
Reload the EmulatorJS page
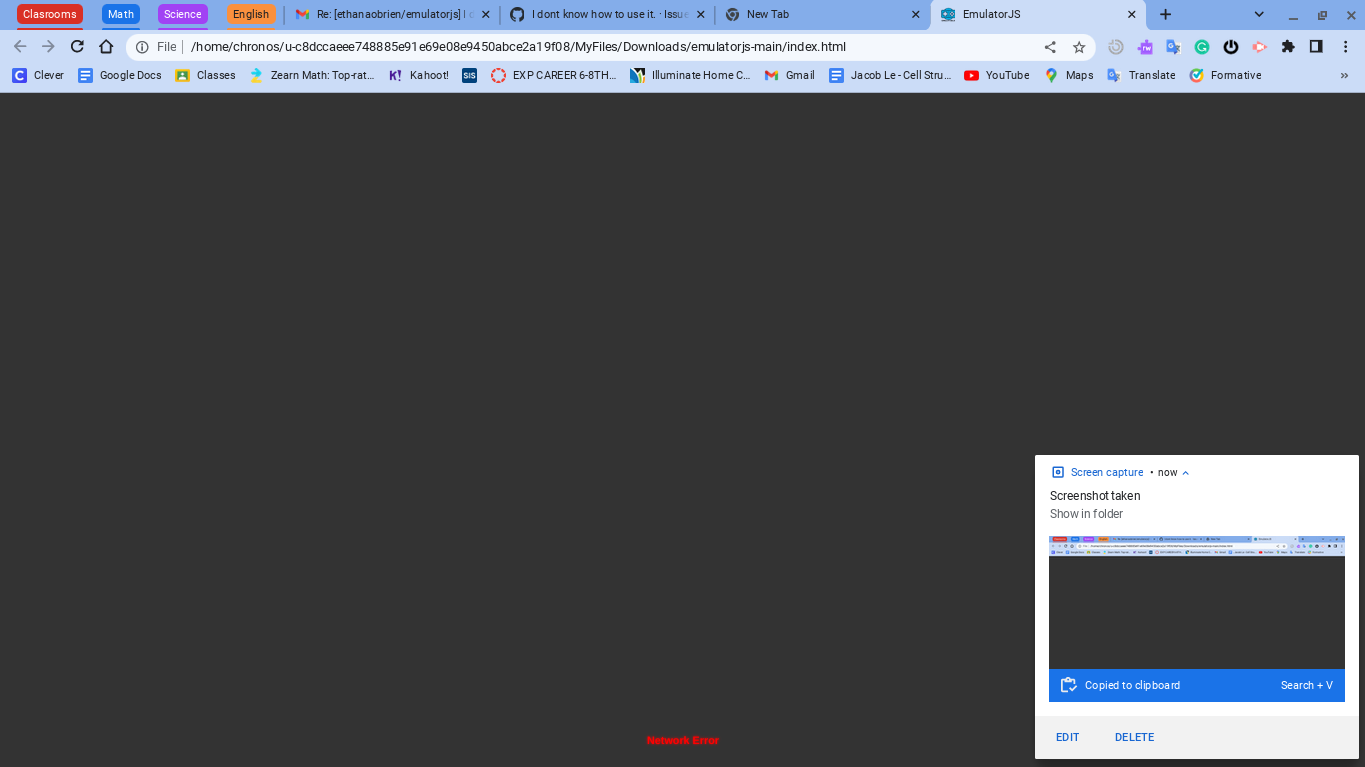click(x=77, y=46)
